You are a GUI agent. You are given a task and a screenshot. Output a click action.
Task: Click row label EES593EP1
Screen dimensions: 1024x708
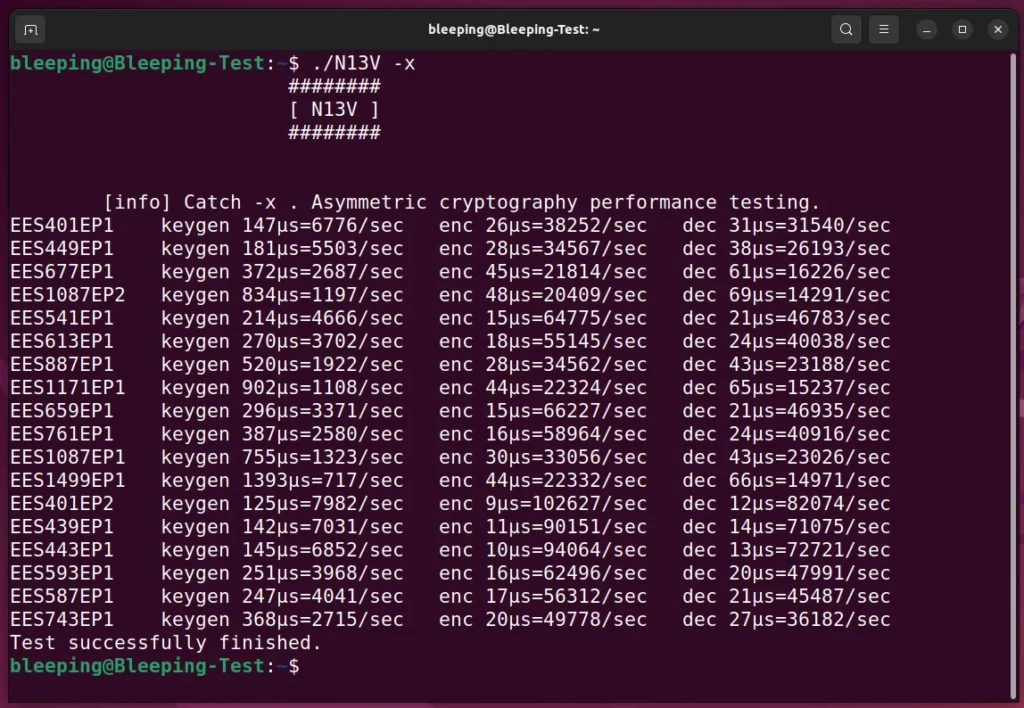coord(61,573)
